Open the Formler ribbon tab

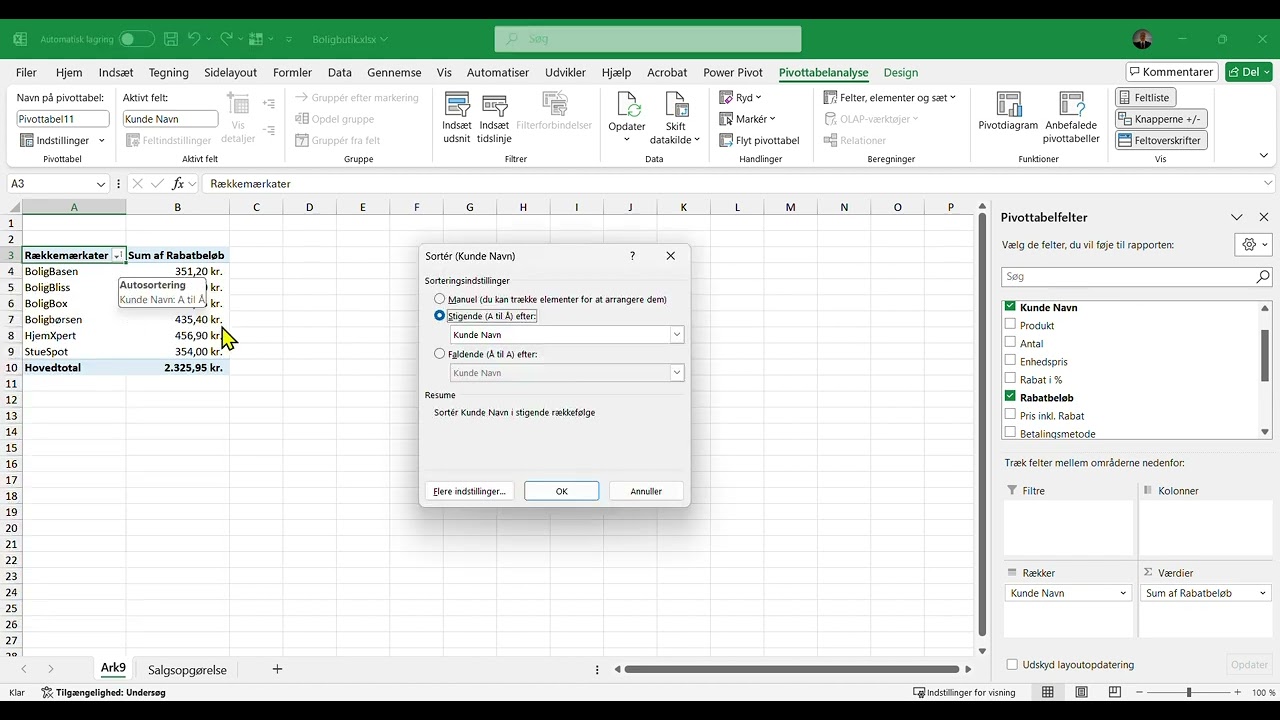pyautogui.click(x=293, y=73)
